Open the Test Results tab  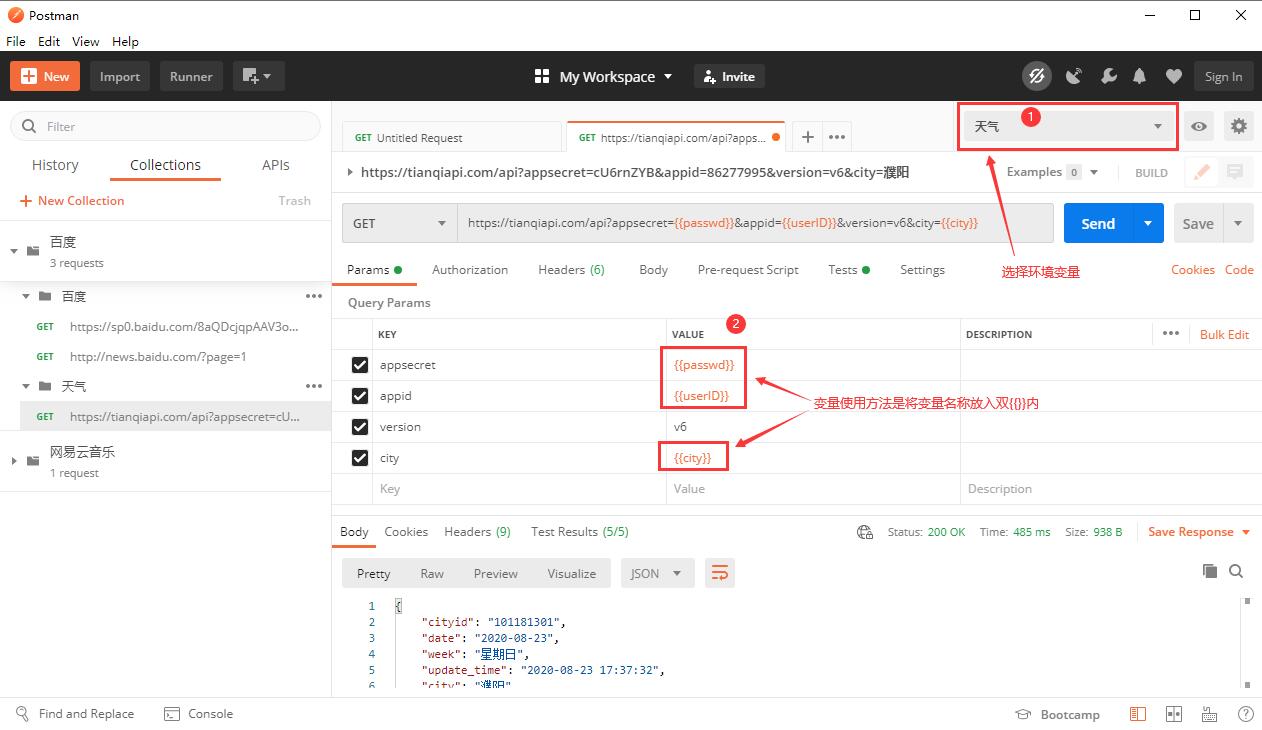click(580, 532)
